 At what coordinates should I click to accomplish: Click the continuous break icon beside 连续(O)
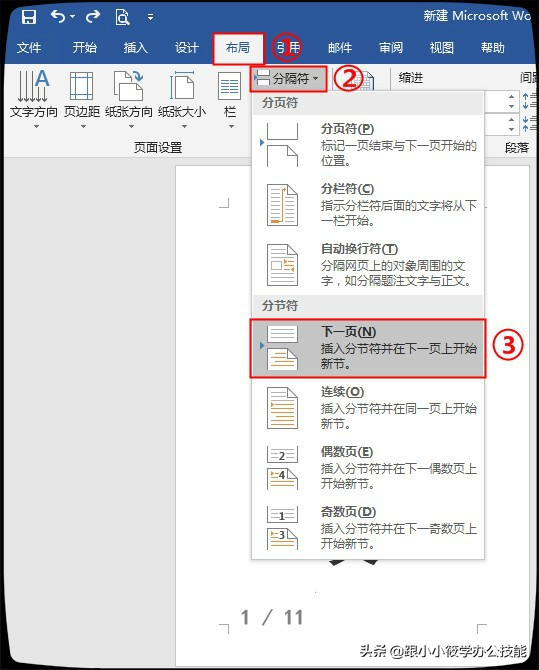click(x=282, y=408)
